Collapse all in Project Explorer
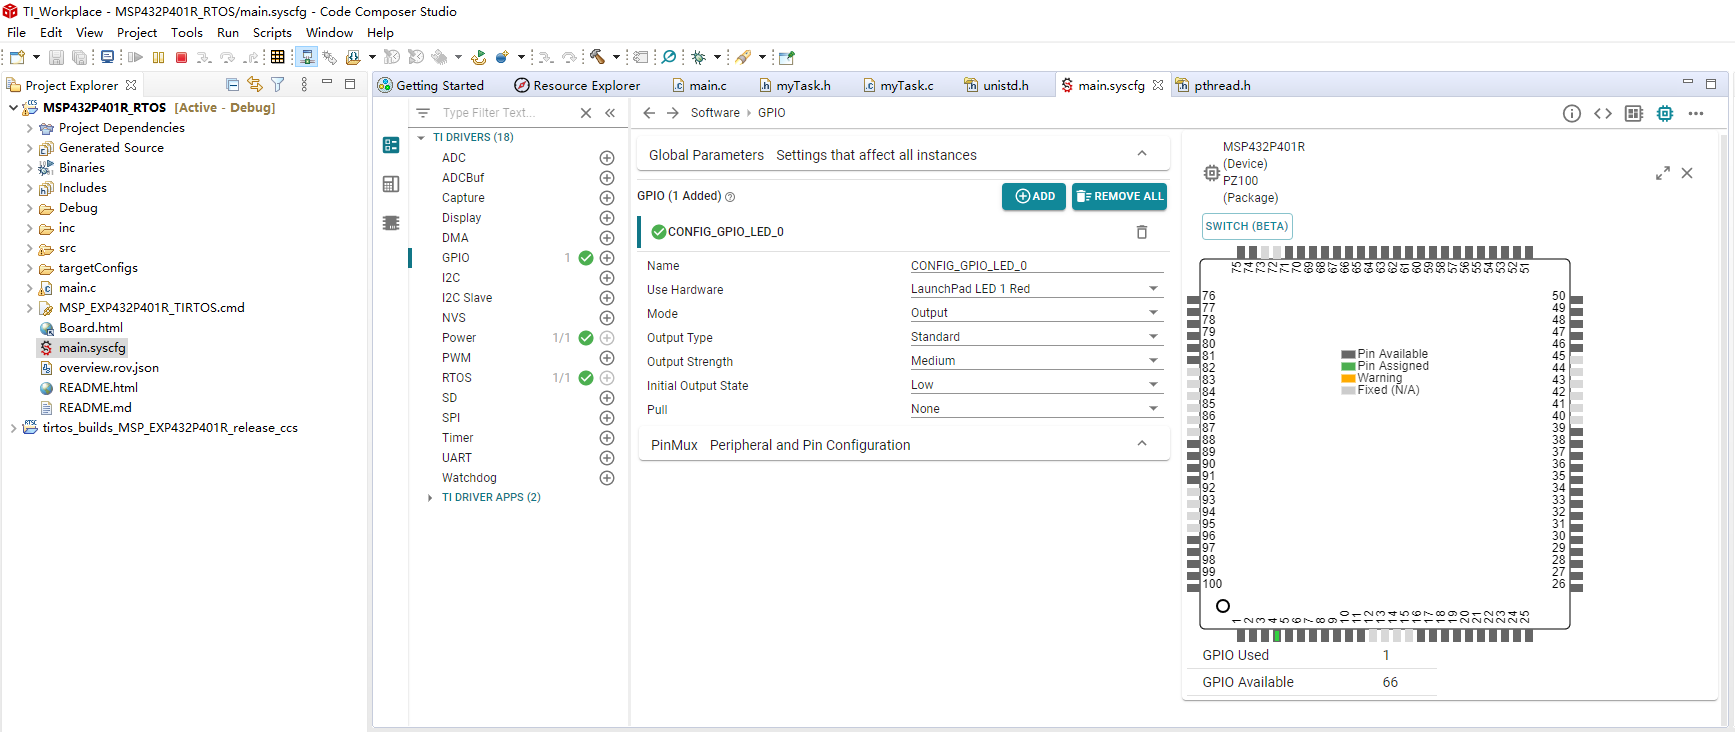 coord(233,85)
